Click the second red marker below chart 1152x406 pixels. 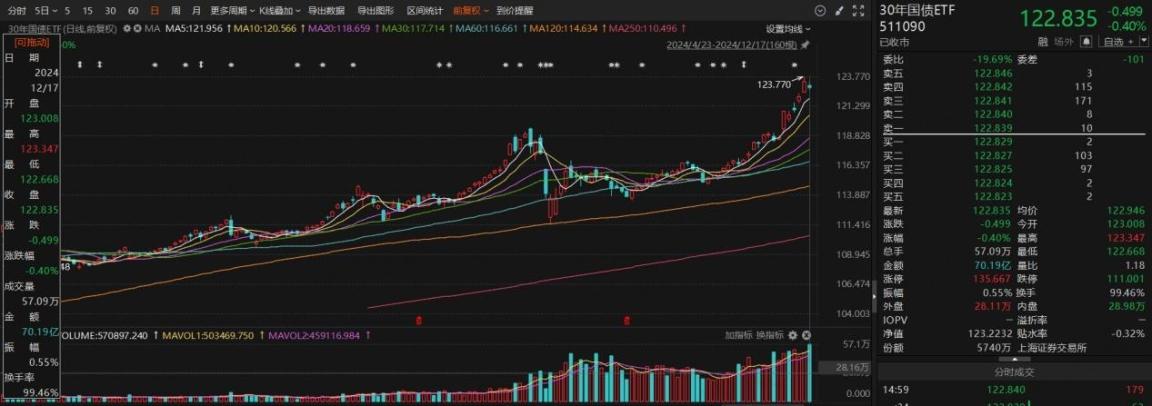click(627, 320)
